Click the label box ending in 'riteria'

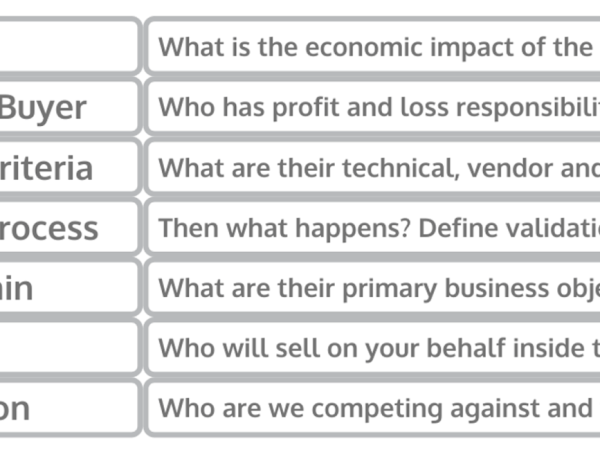tap(70, 167)
